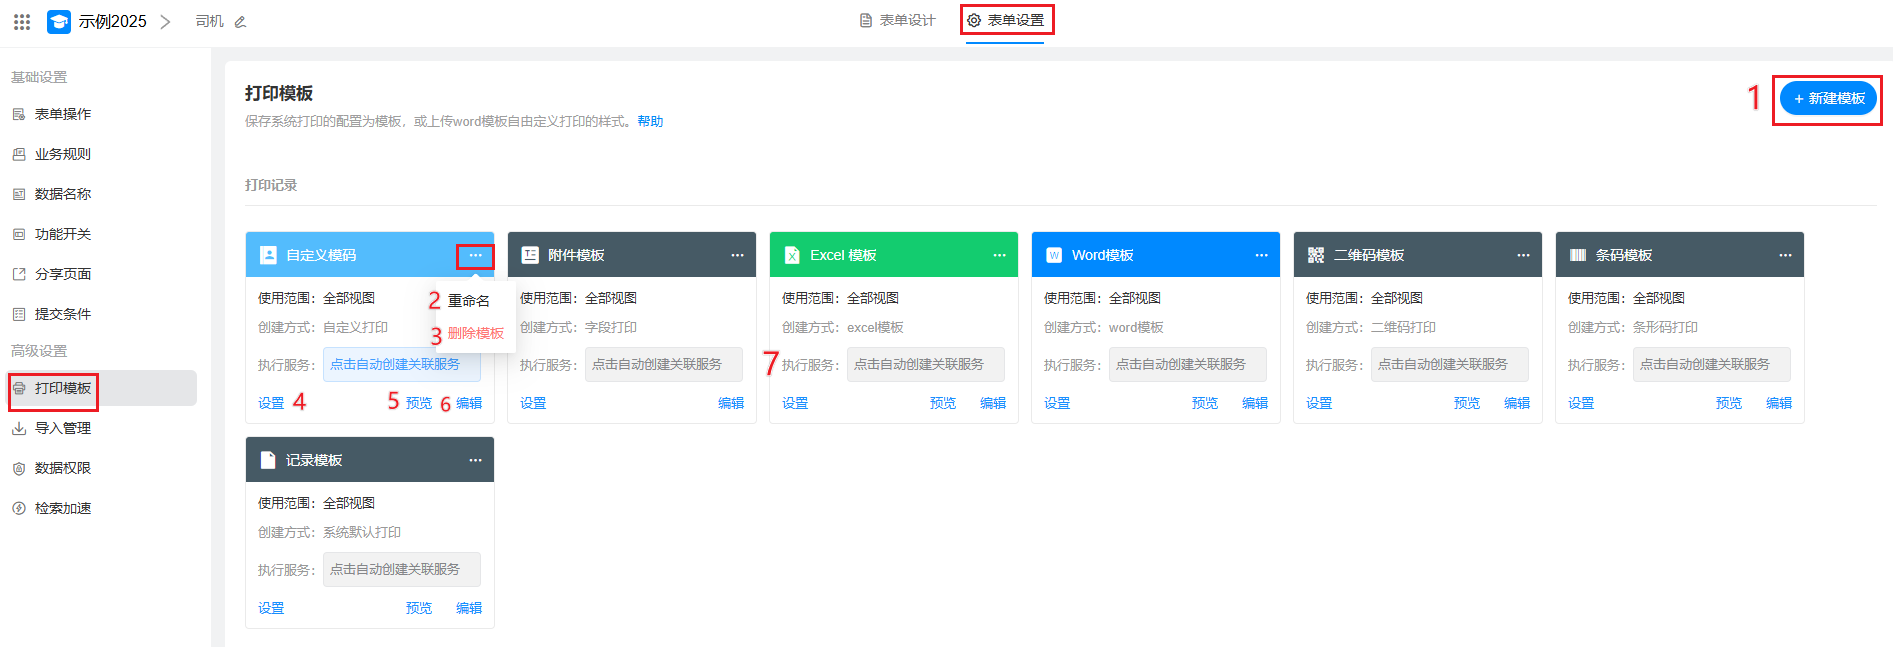Viewport: 1893px width, 647px height.
Task: Click the 执行服务 field on 二维码模板 card
Action: 1449,364
